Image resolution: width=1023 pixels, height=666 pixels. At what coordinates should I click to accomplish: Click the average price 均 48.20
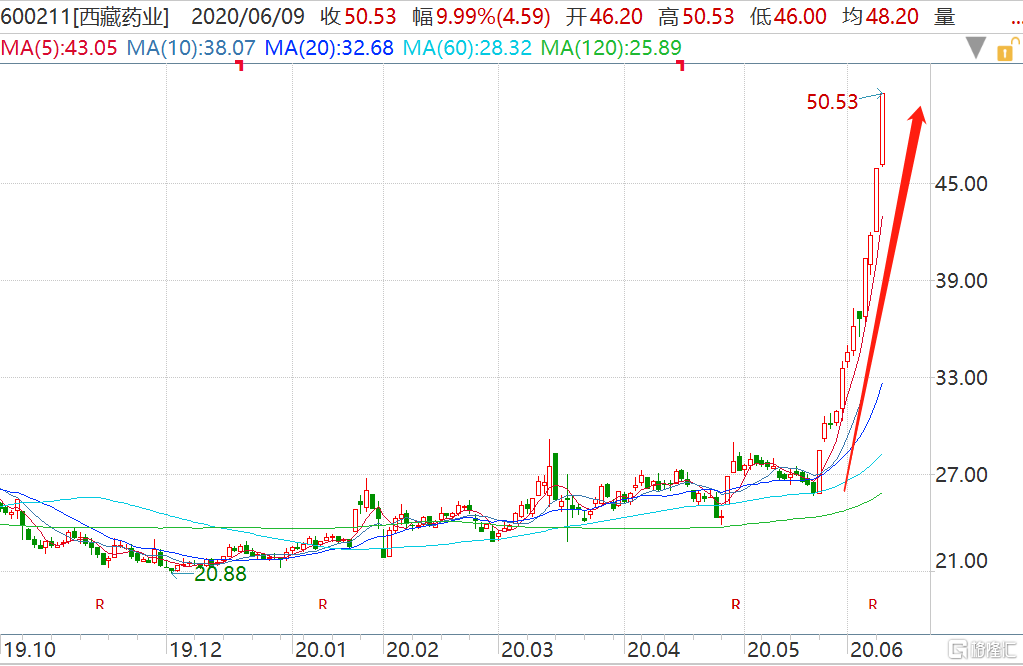pos(880,17)
